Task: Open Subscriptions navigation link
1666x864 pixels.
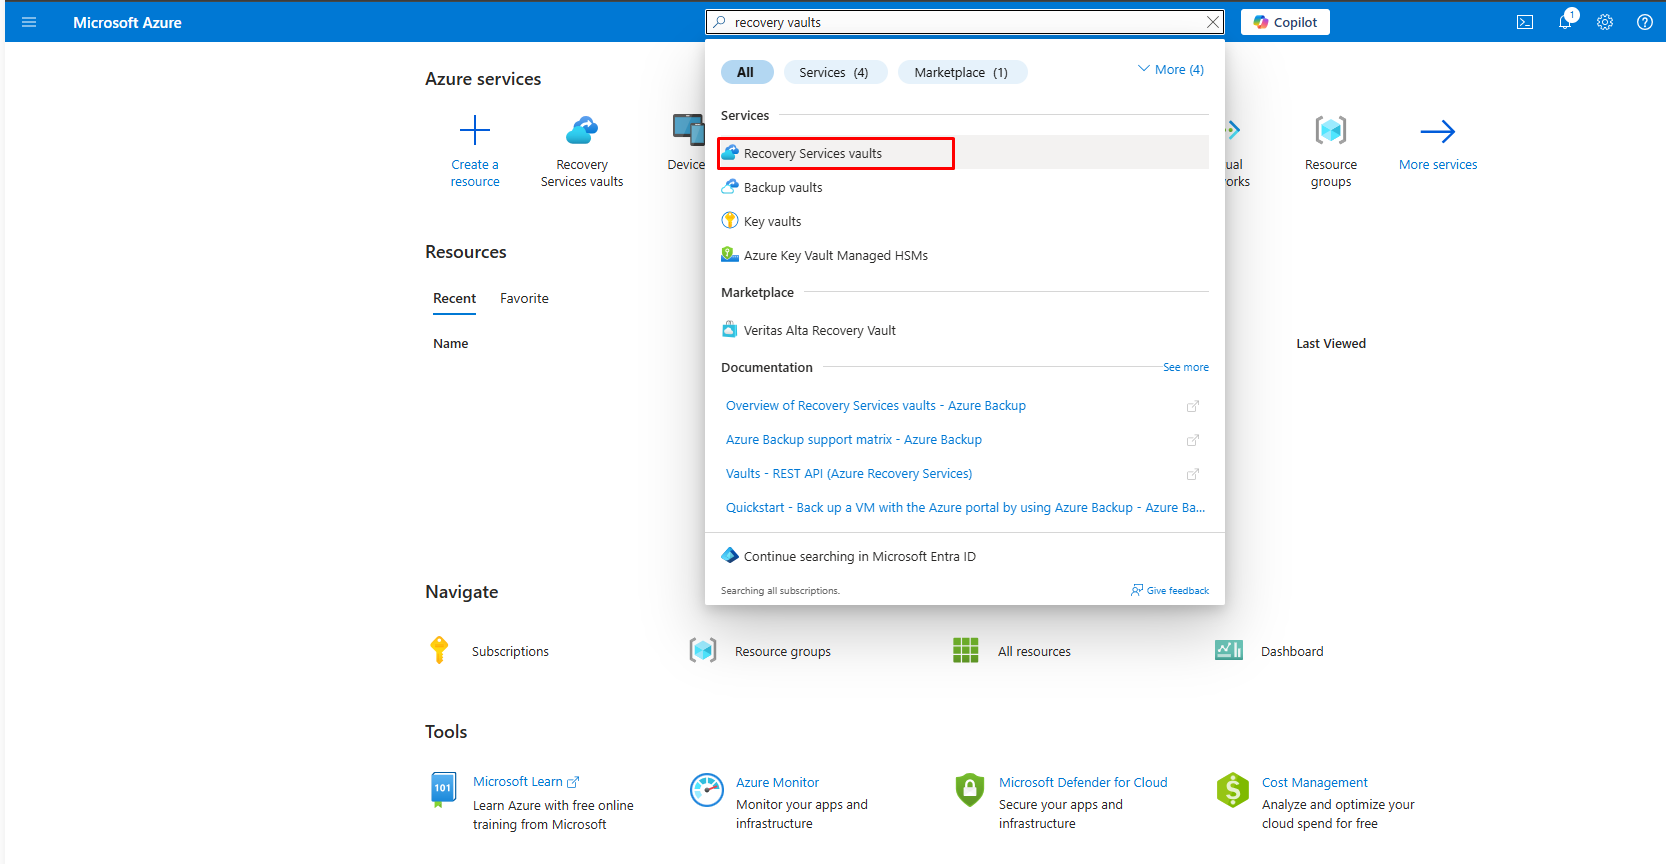Action: pos(510,651)
